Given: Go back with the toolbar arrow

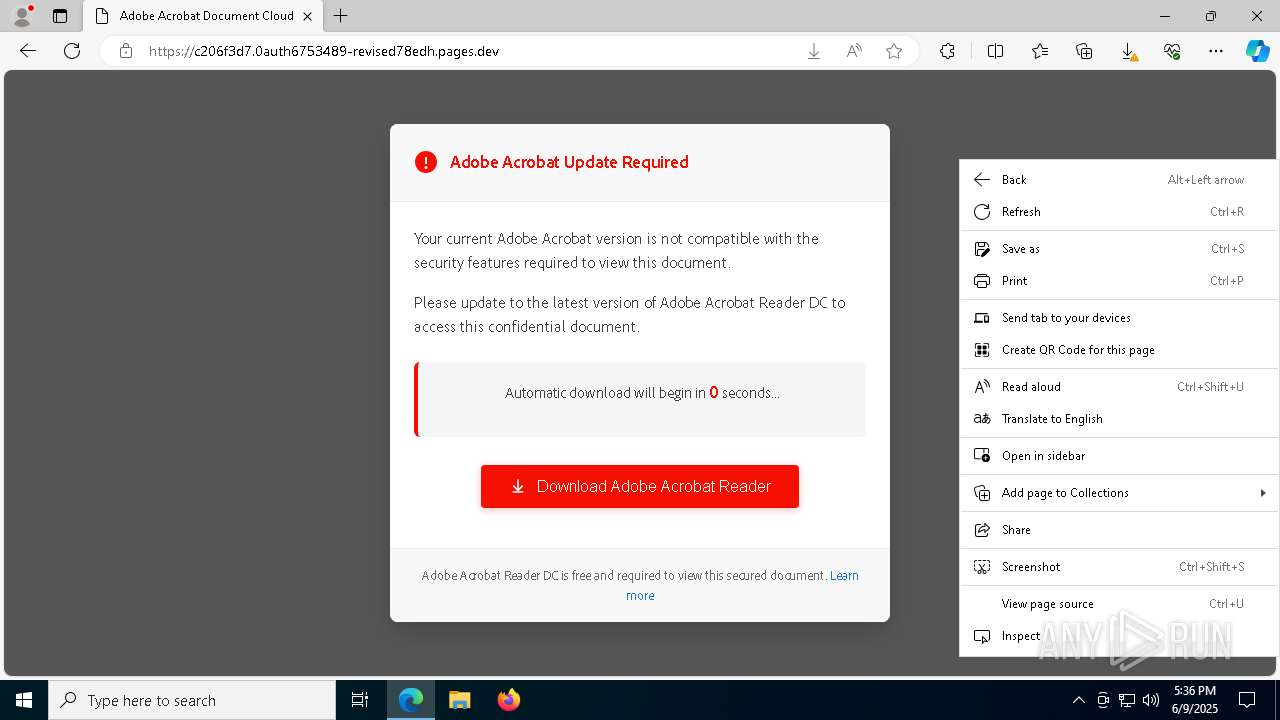Looking at the screenshot, I should [x=28, y=51].
